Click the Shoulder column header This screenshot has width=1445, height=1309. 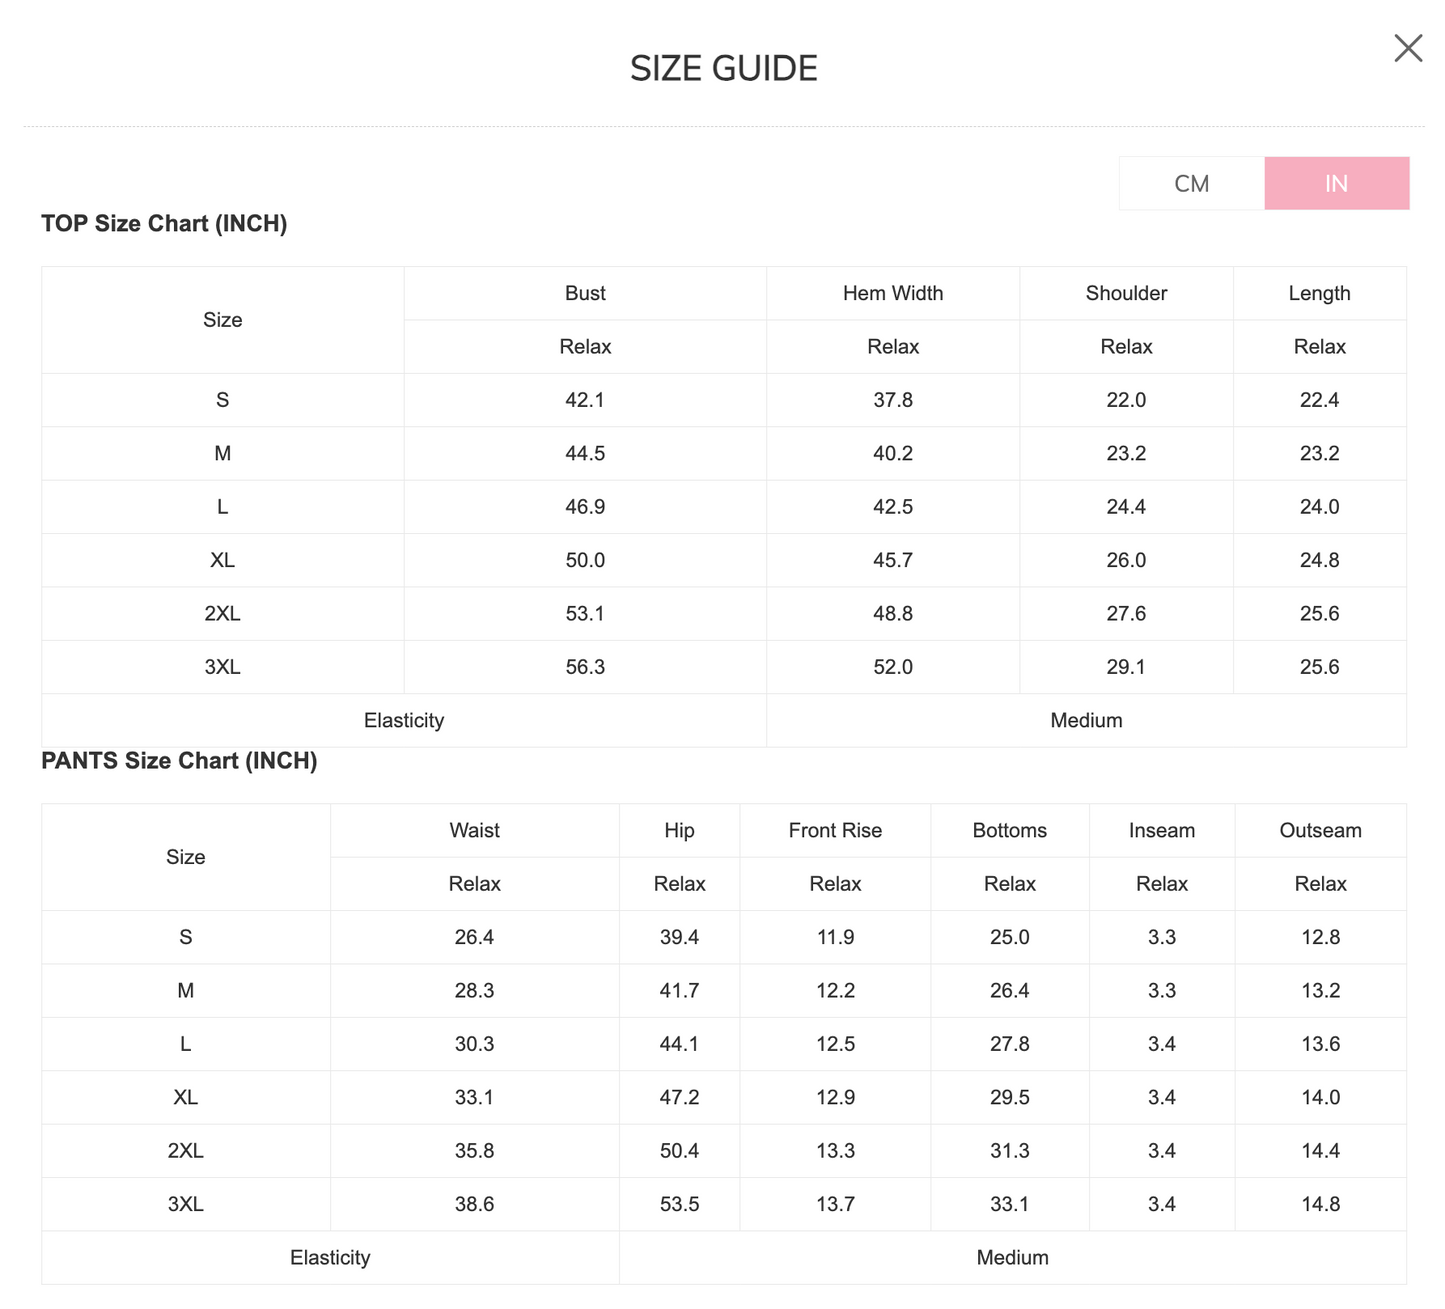pyautogui.click(x=1126, y=293)
